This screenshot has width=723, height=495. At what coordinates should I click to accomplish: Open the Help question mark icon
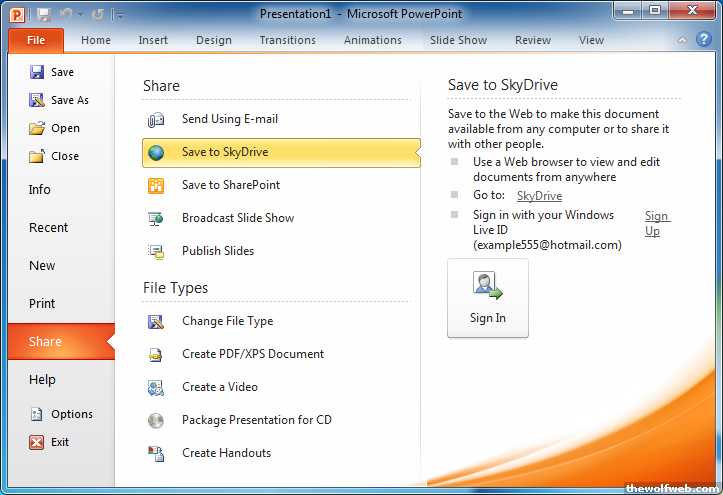pyautogui.click(x=706, y=40)
